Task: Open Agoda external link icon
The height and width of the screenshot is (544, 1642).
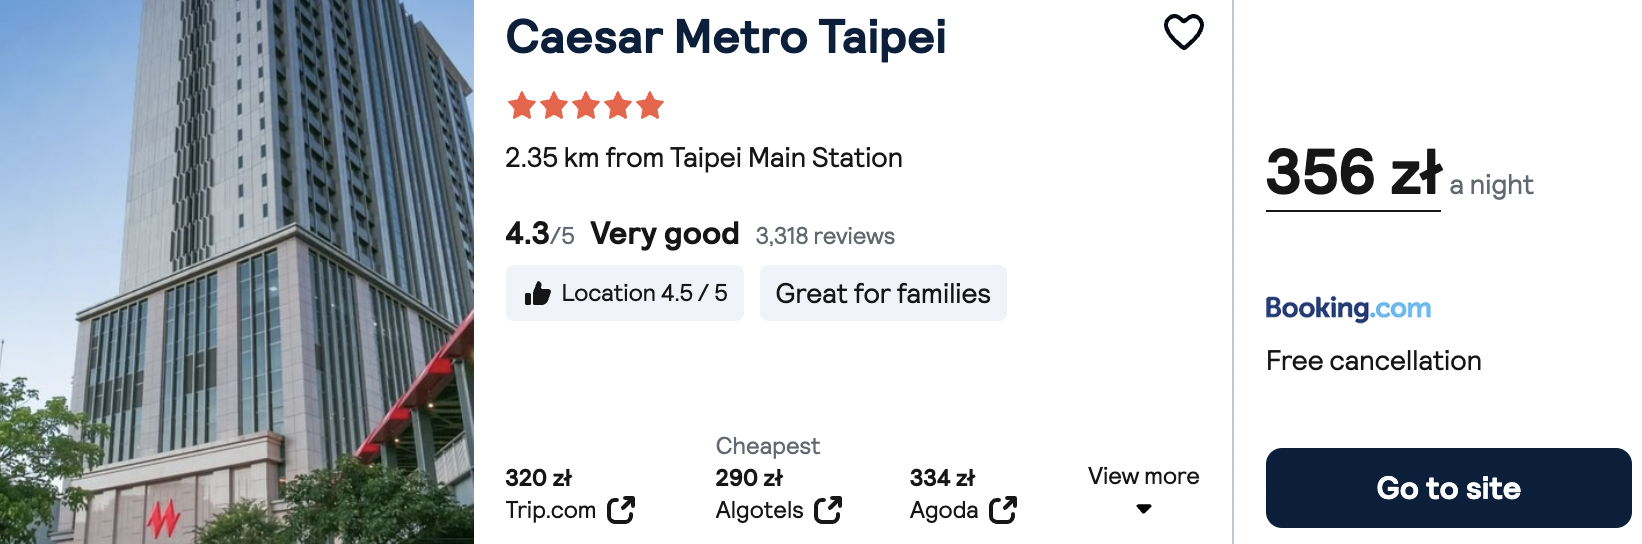Action: [1003, 510]
